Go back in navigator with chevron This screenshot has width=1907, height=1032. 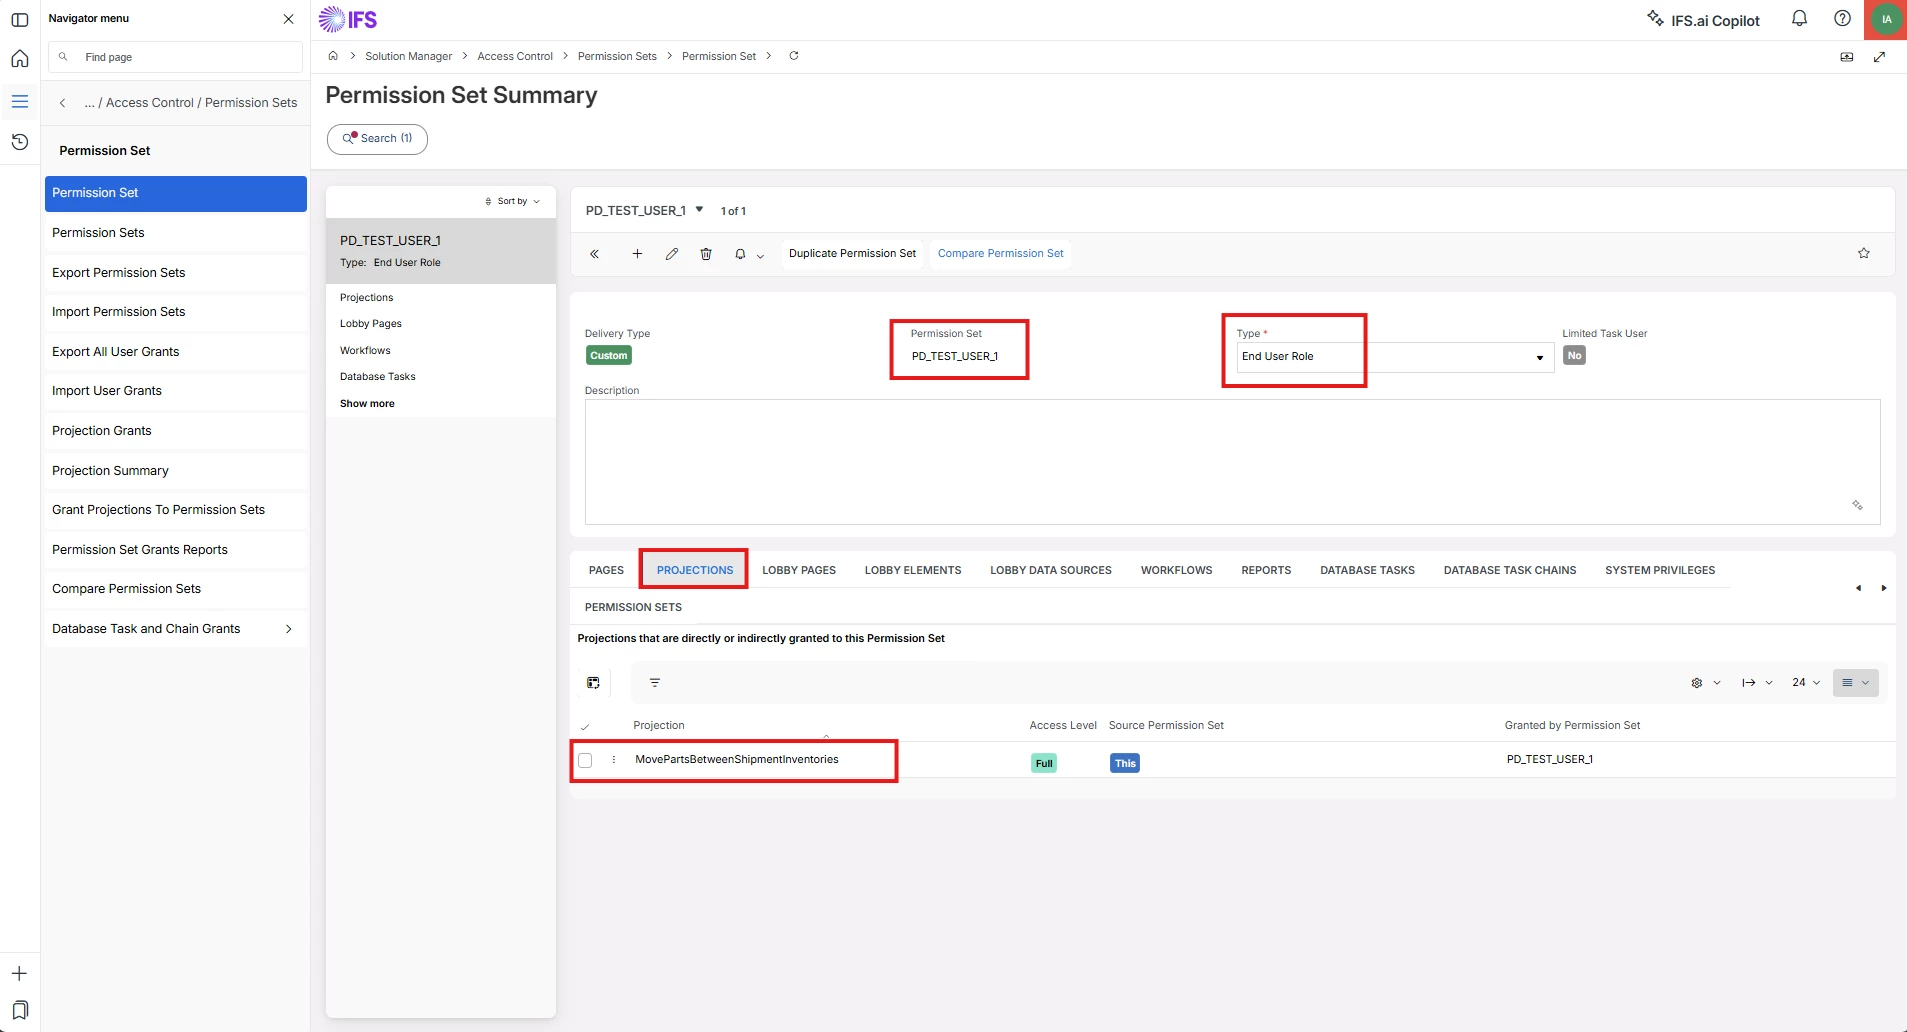coord(63,103)
